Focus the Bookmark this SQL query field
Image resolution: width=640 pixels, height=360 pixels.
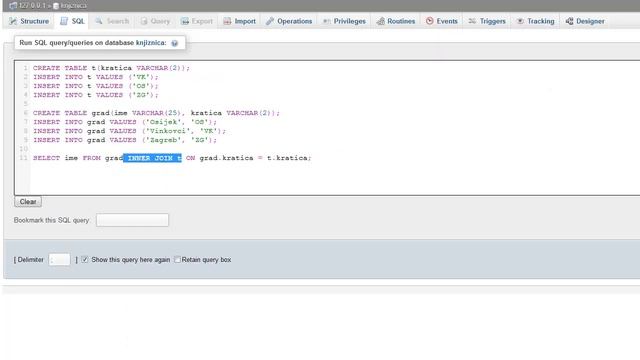coord(132,220)
